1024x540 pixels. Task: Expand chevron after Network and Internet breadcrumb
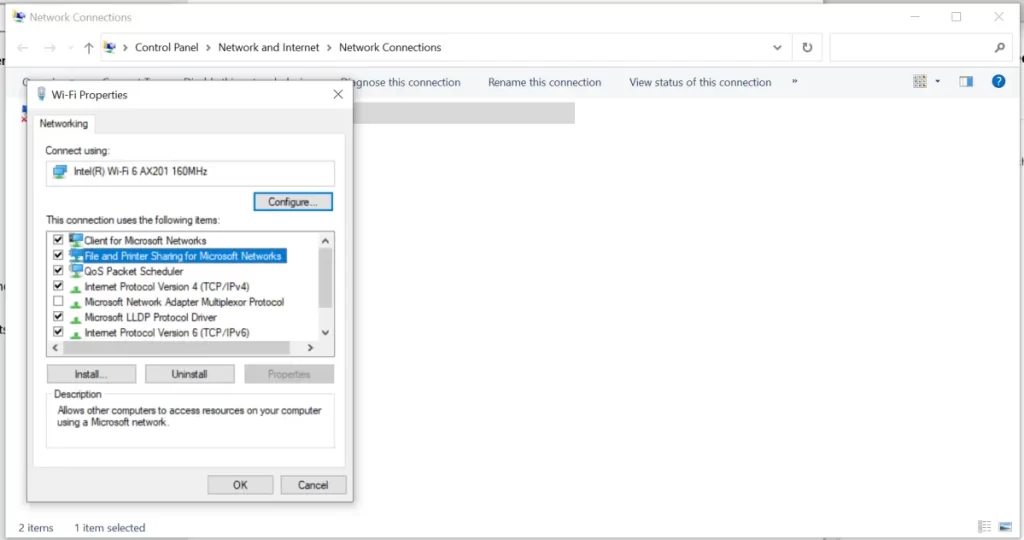coord(329,48)
